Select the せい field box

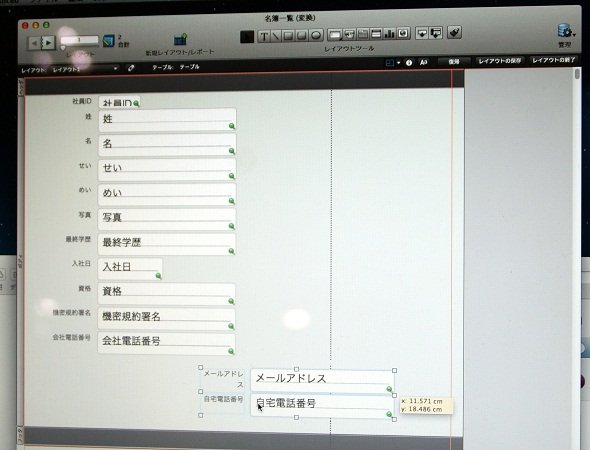click(167, 170)
